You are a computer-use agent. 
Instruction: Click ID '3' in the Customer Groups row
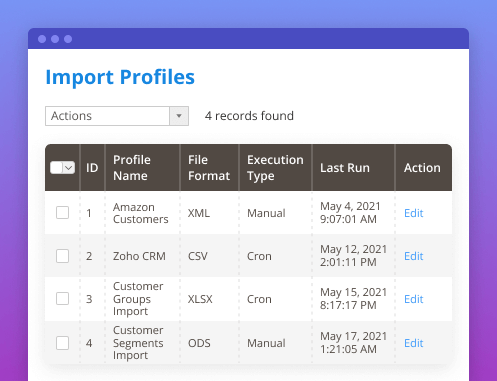click(x=89, y=299)
